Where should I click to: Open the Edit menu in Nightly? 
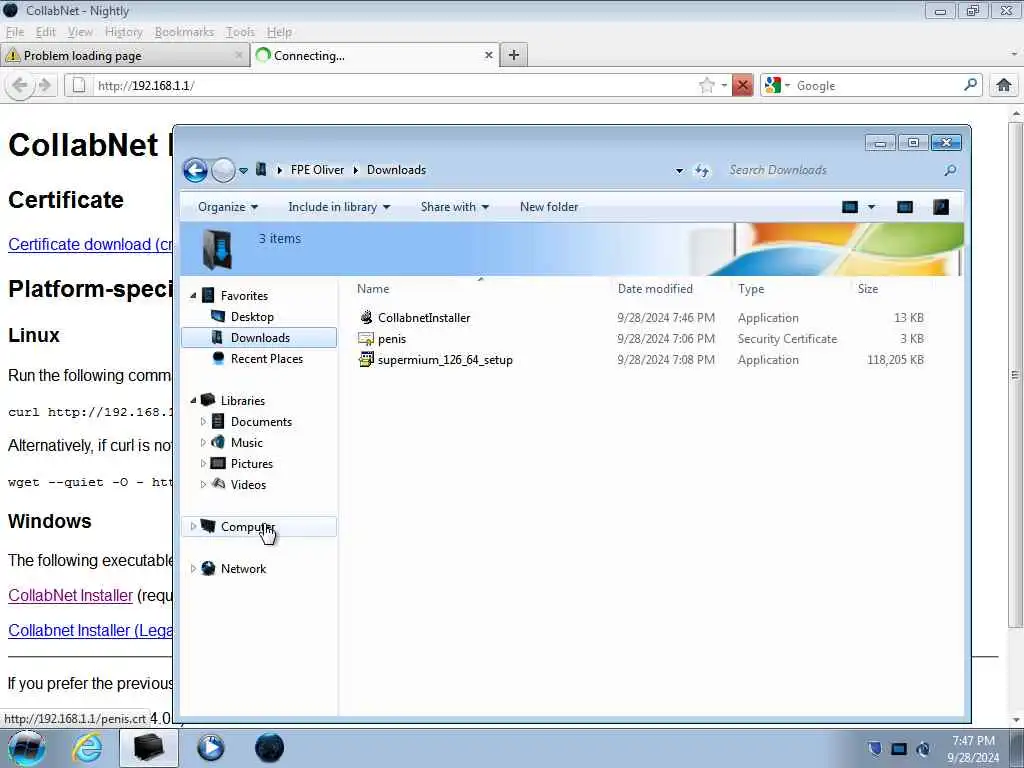pyautogui.click(x=46, y=32)
